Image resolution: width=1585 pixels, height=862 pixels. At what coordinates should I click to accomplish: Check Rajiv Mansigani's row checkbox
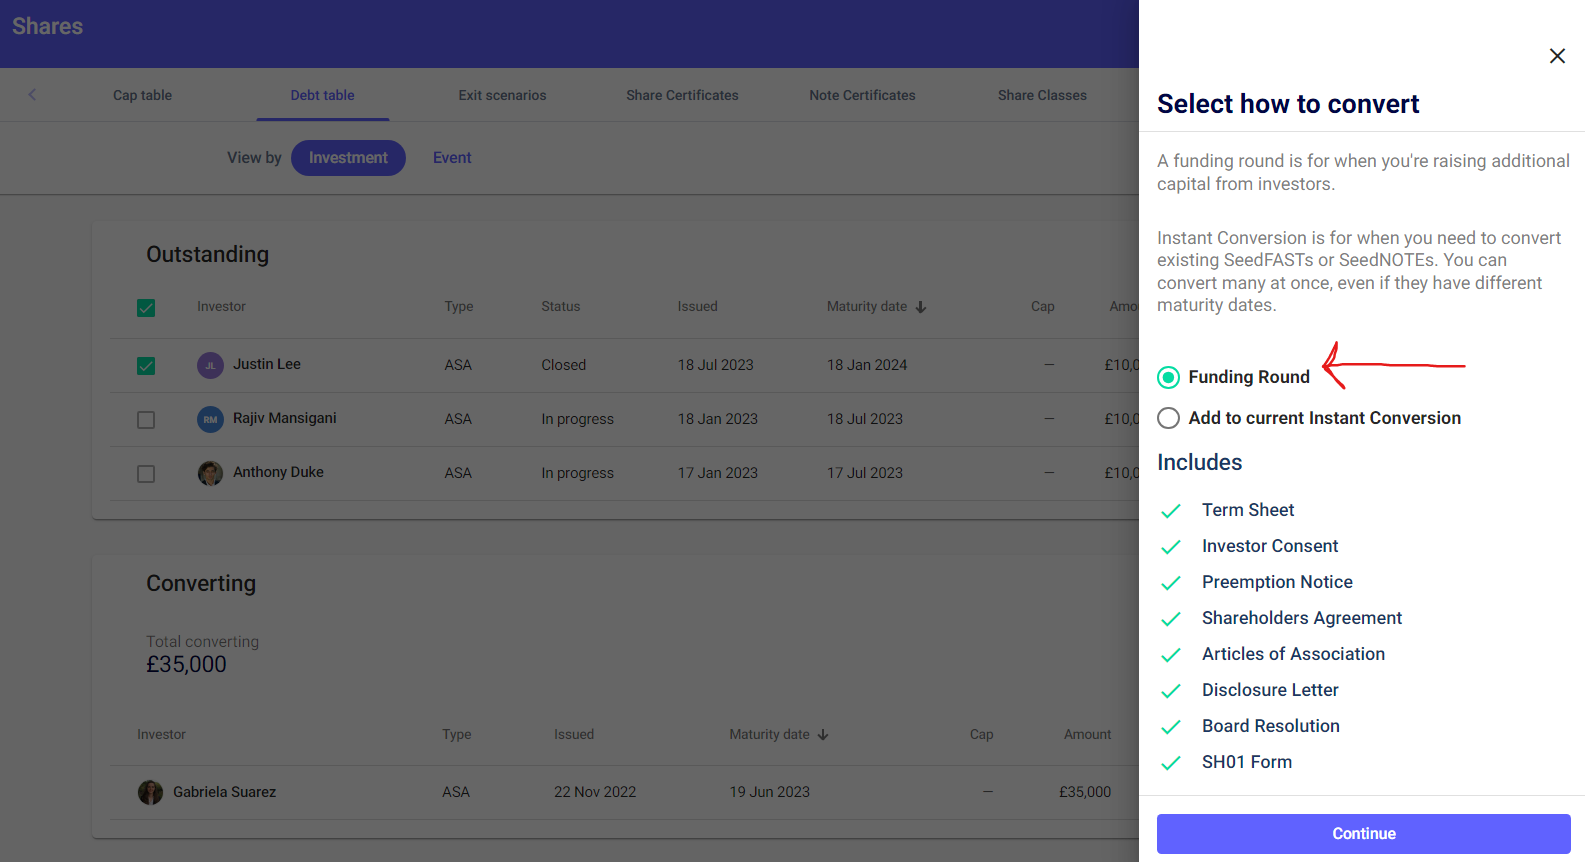146,420
